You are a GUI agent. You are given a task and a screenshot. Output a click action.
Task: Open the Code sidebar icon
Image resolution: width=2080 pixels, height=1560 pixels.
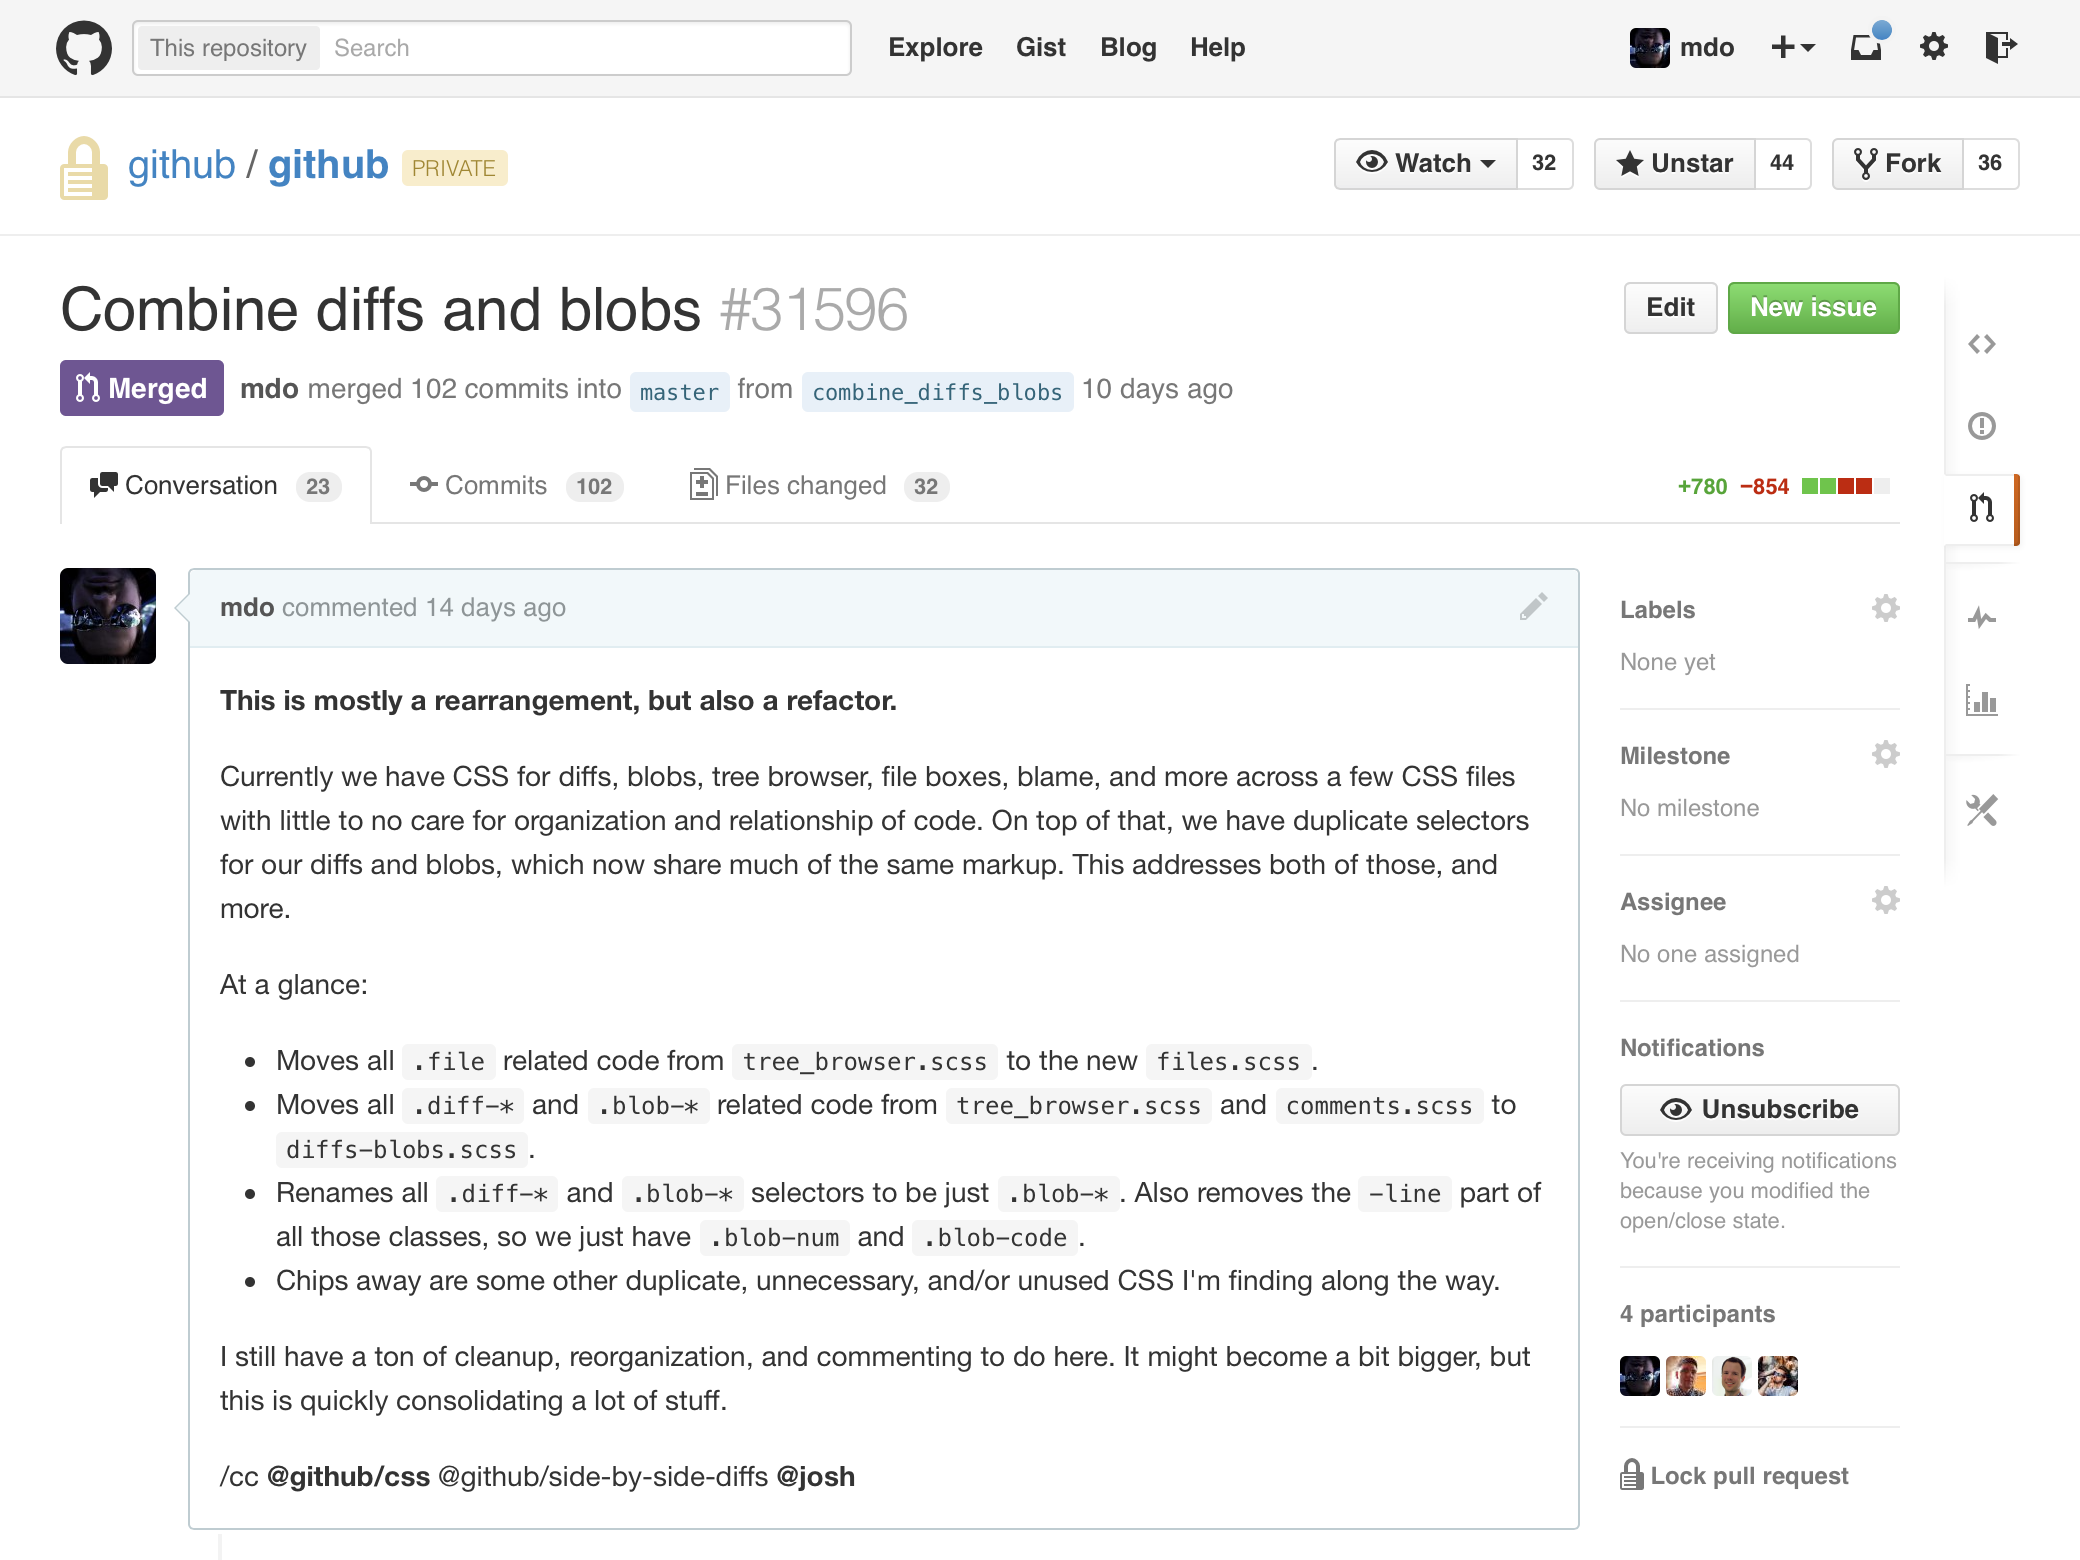coord(1981,345)
